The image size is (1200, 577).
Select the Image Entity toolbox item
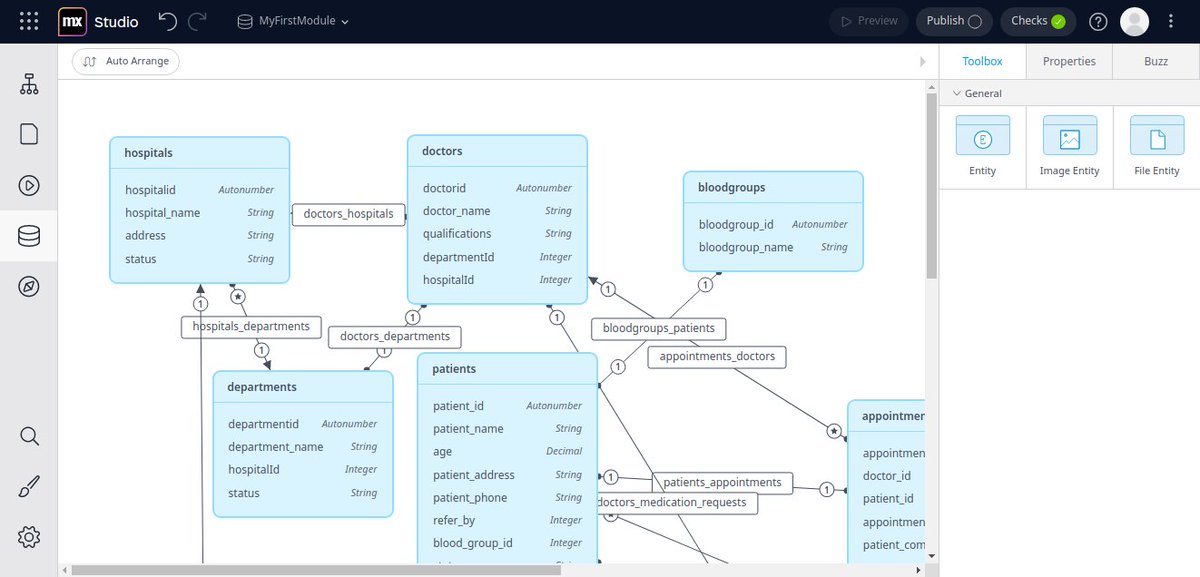(x=1070, y=147)
